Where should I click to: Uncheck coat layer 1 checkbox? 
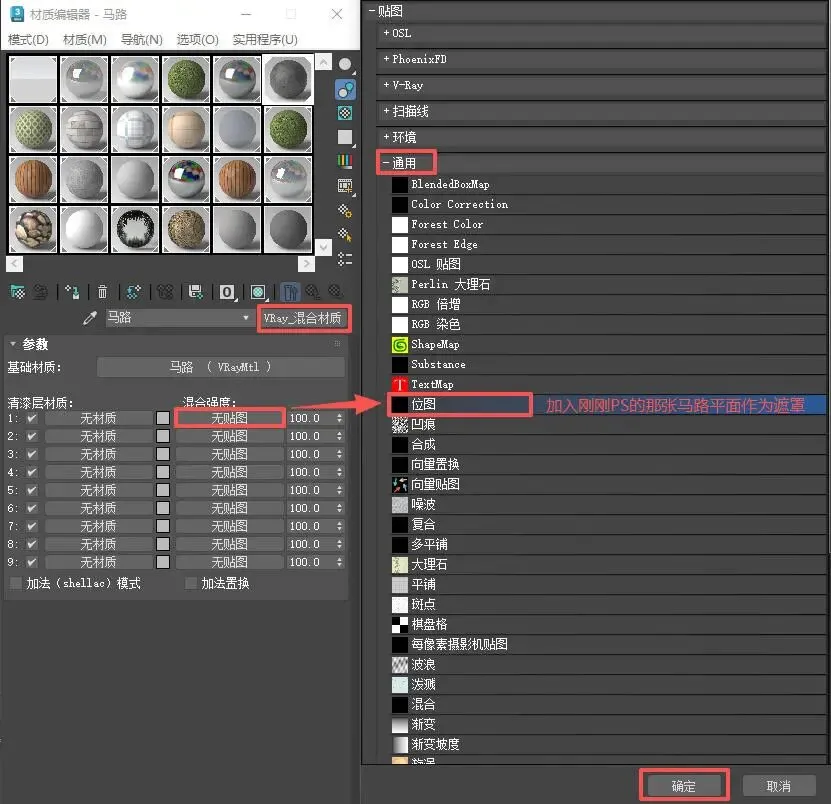[x=32, y=418]
